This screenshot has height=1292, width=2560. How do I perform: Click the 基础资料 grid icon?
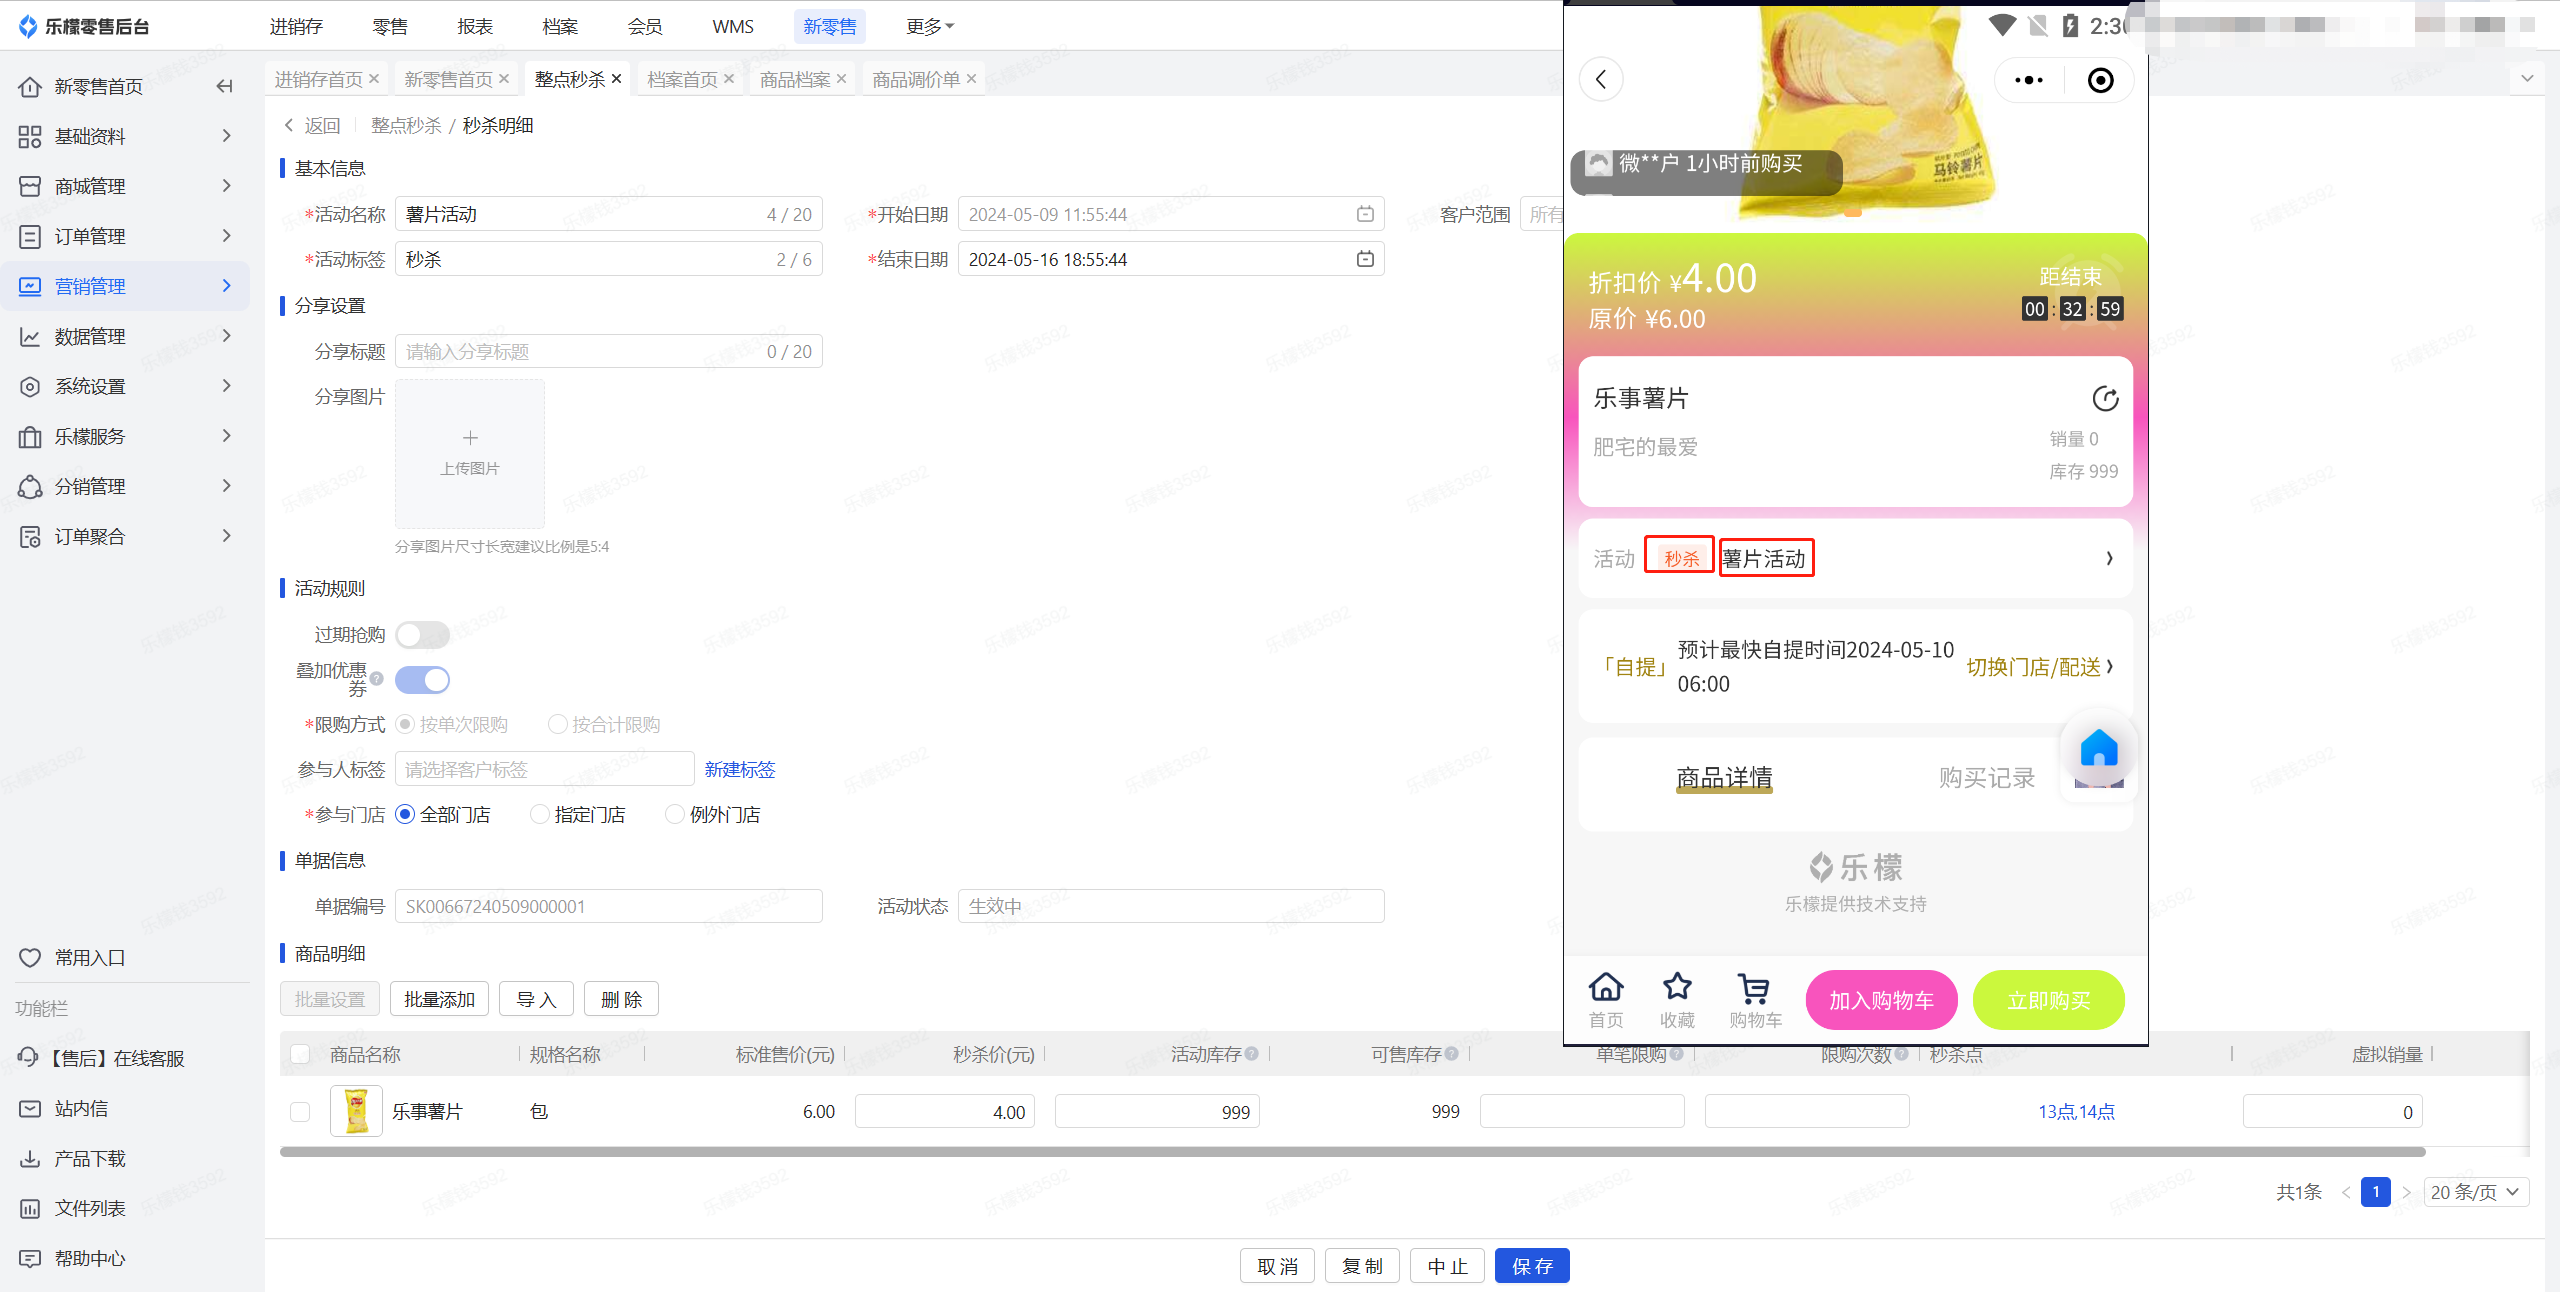[x=30, y=137]
